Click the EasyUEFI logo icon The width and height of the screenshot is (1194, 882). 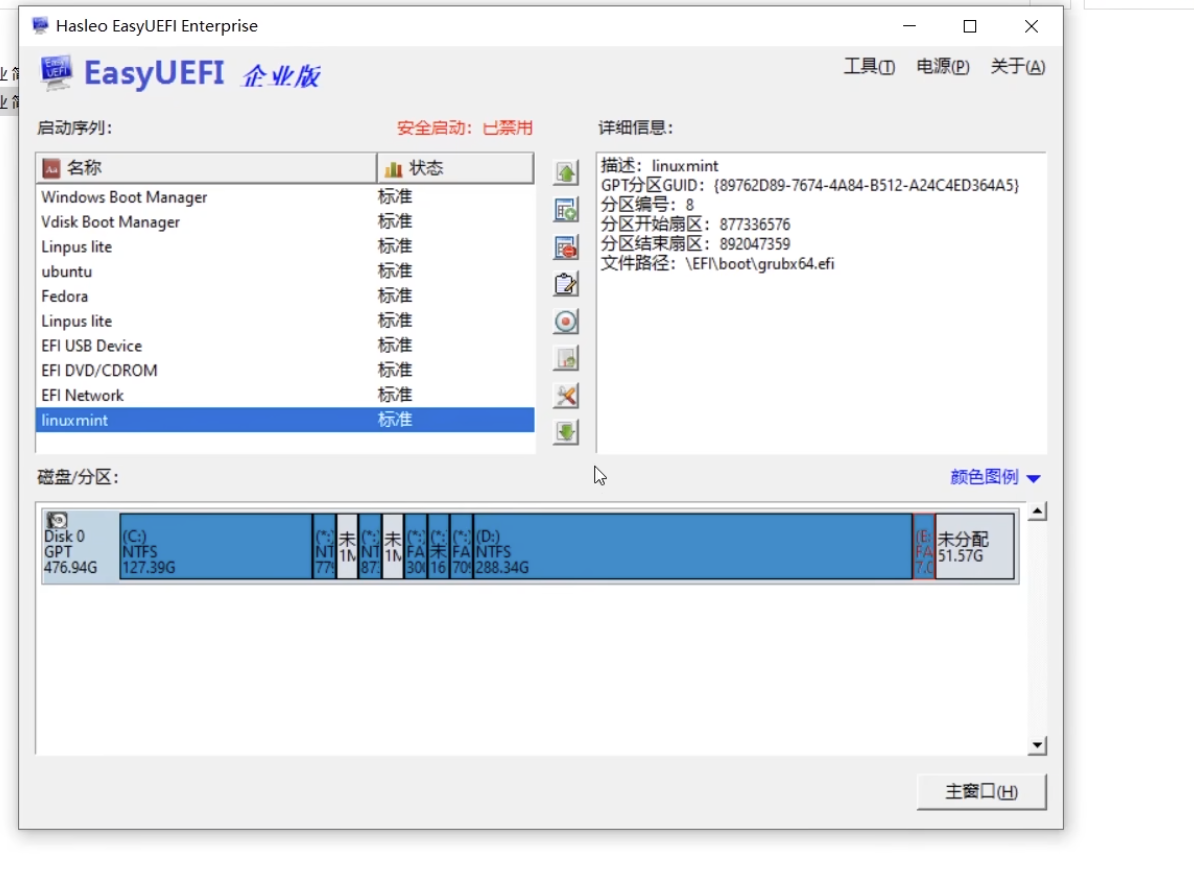click(56, 72)
